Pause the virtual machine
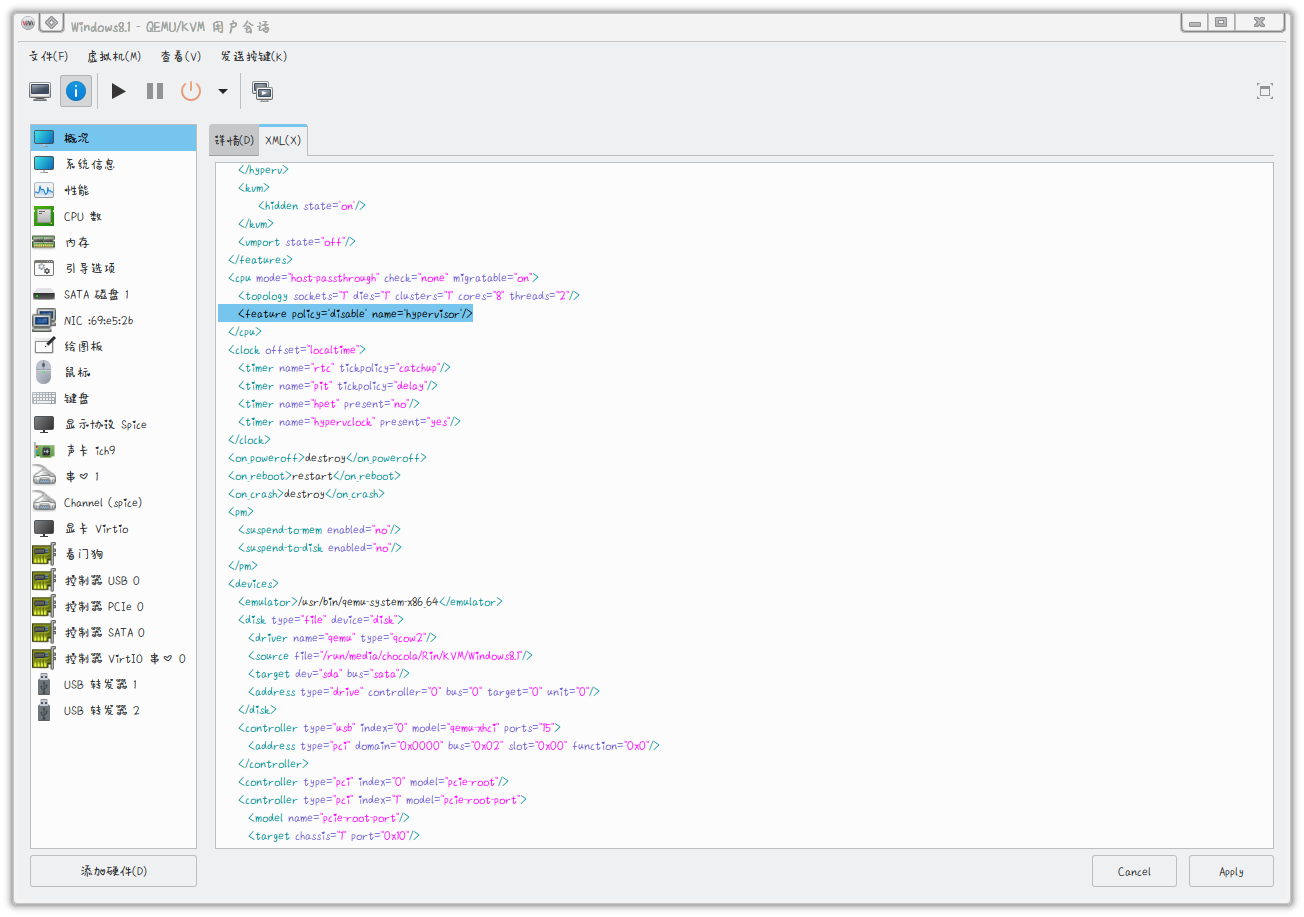1304x917 pixels. (x=155, y=92)
